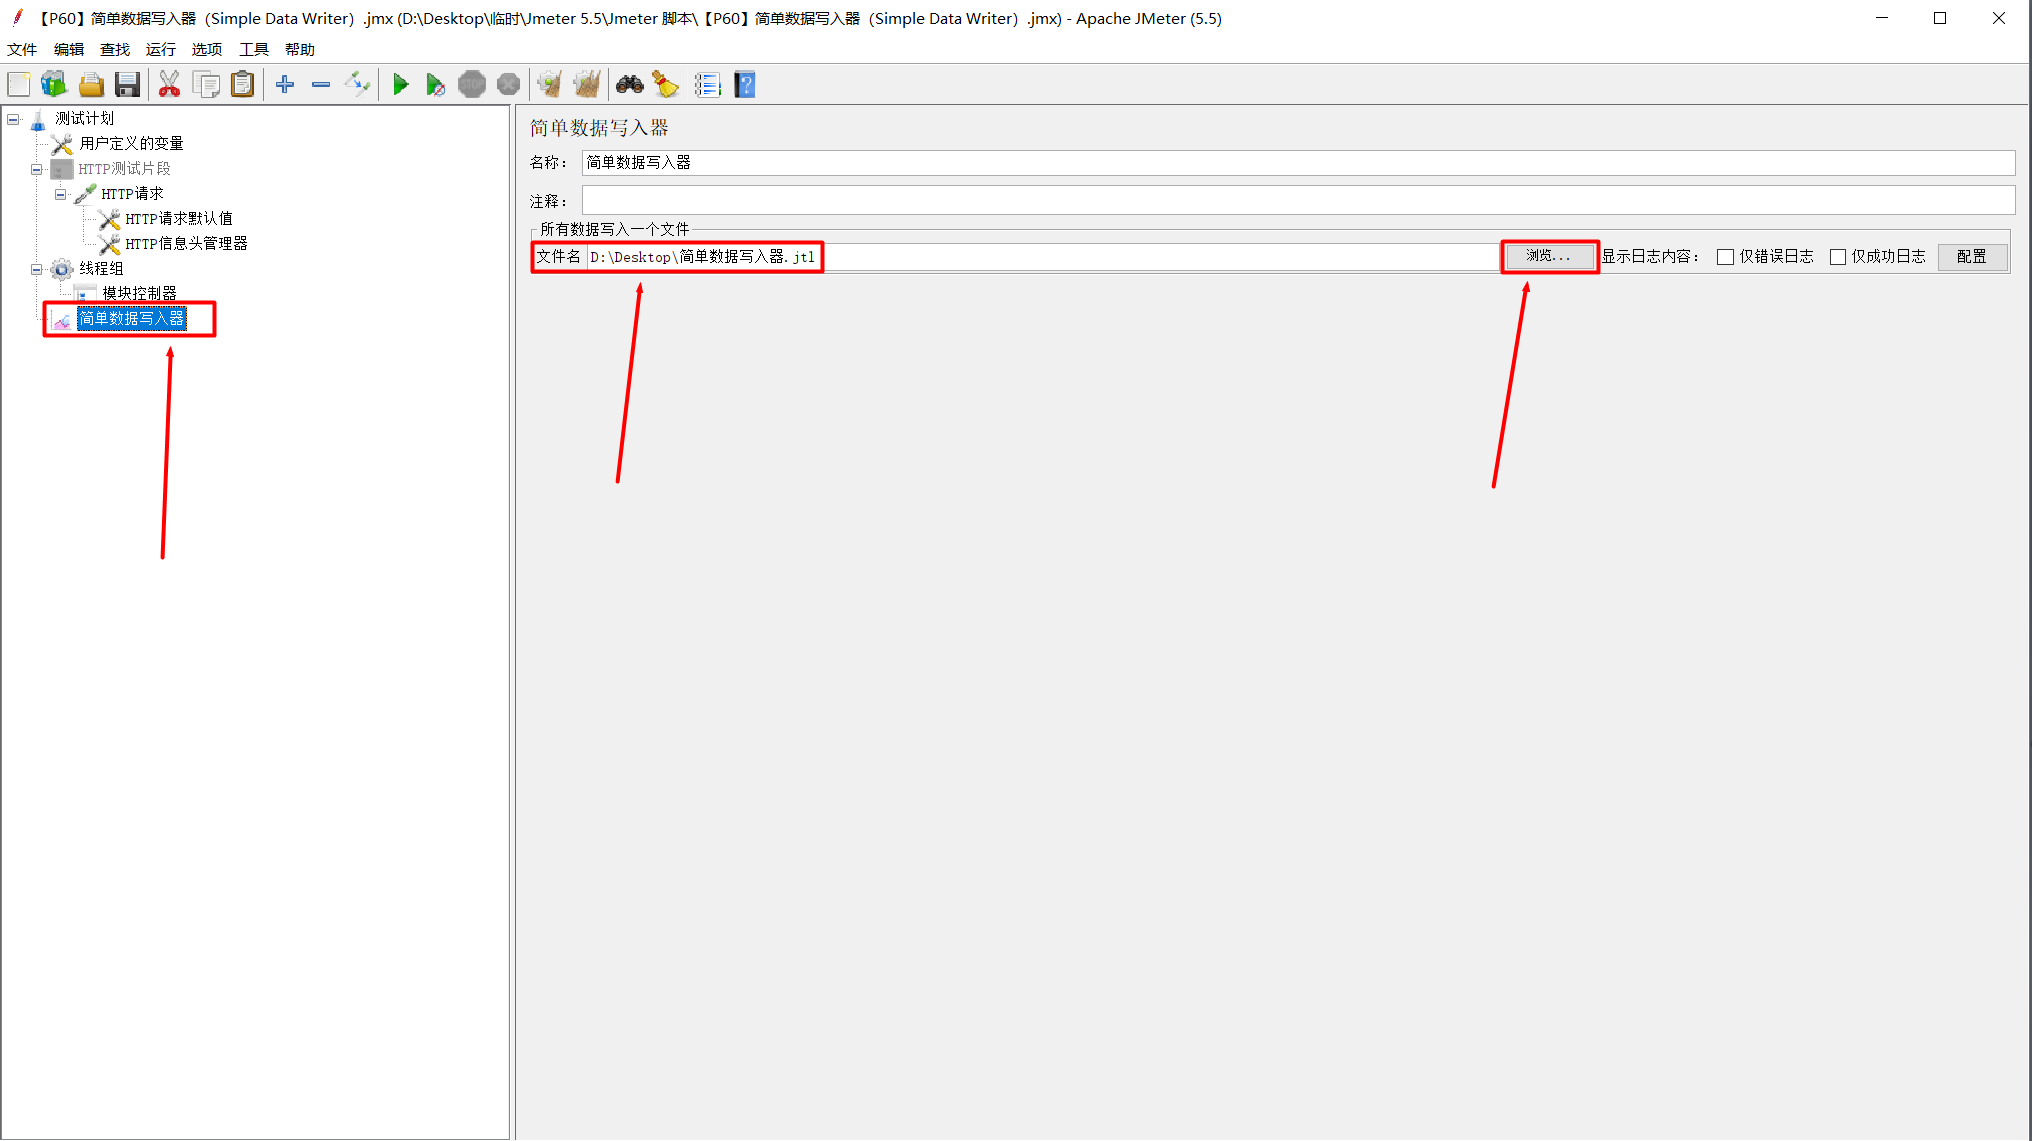Image resolution: width=2032 pixels, height=1141 pixels.
Task: Open the 选项 menu
Action: [x=207, y=49]
